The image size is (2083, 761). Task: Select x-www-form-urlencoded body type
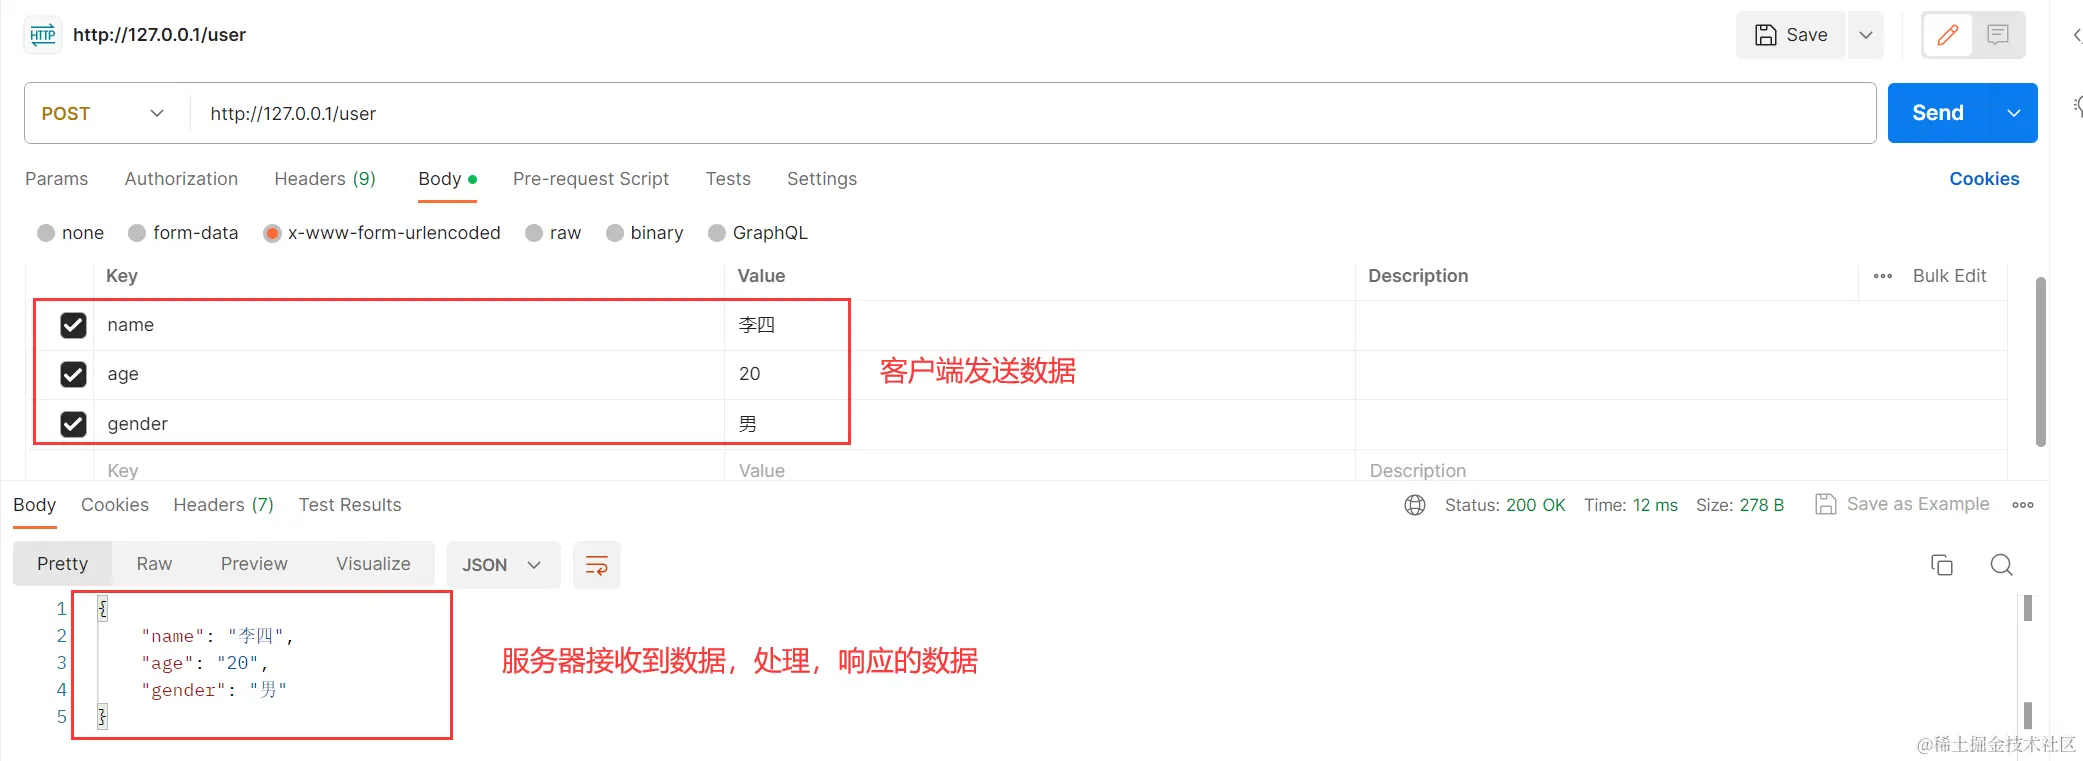(x=272, y=233)
